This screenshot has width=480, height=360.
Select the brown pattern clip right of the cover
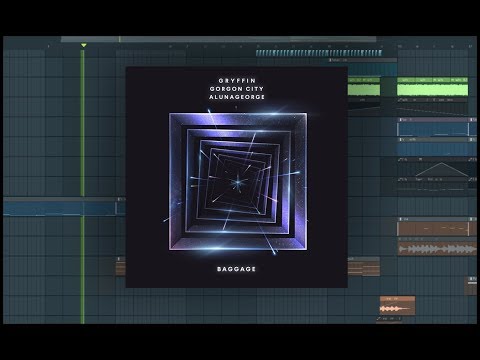point(364,266)
